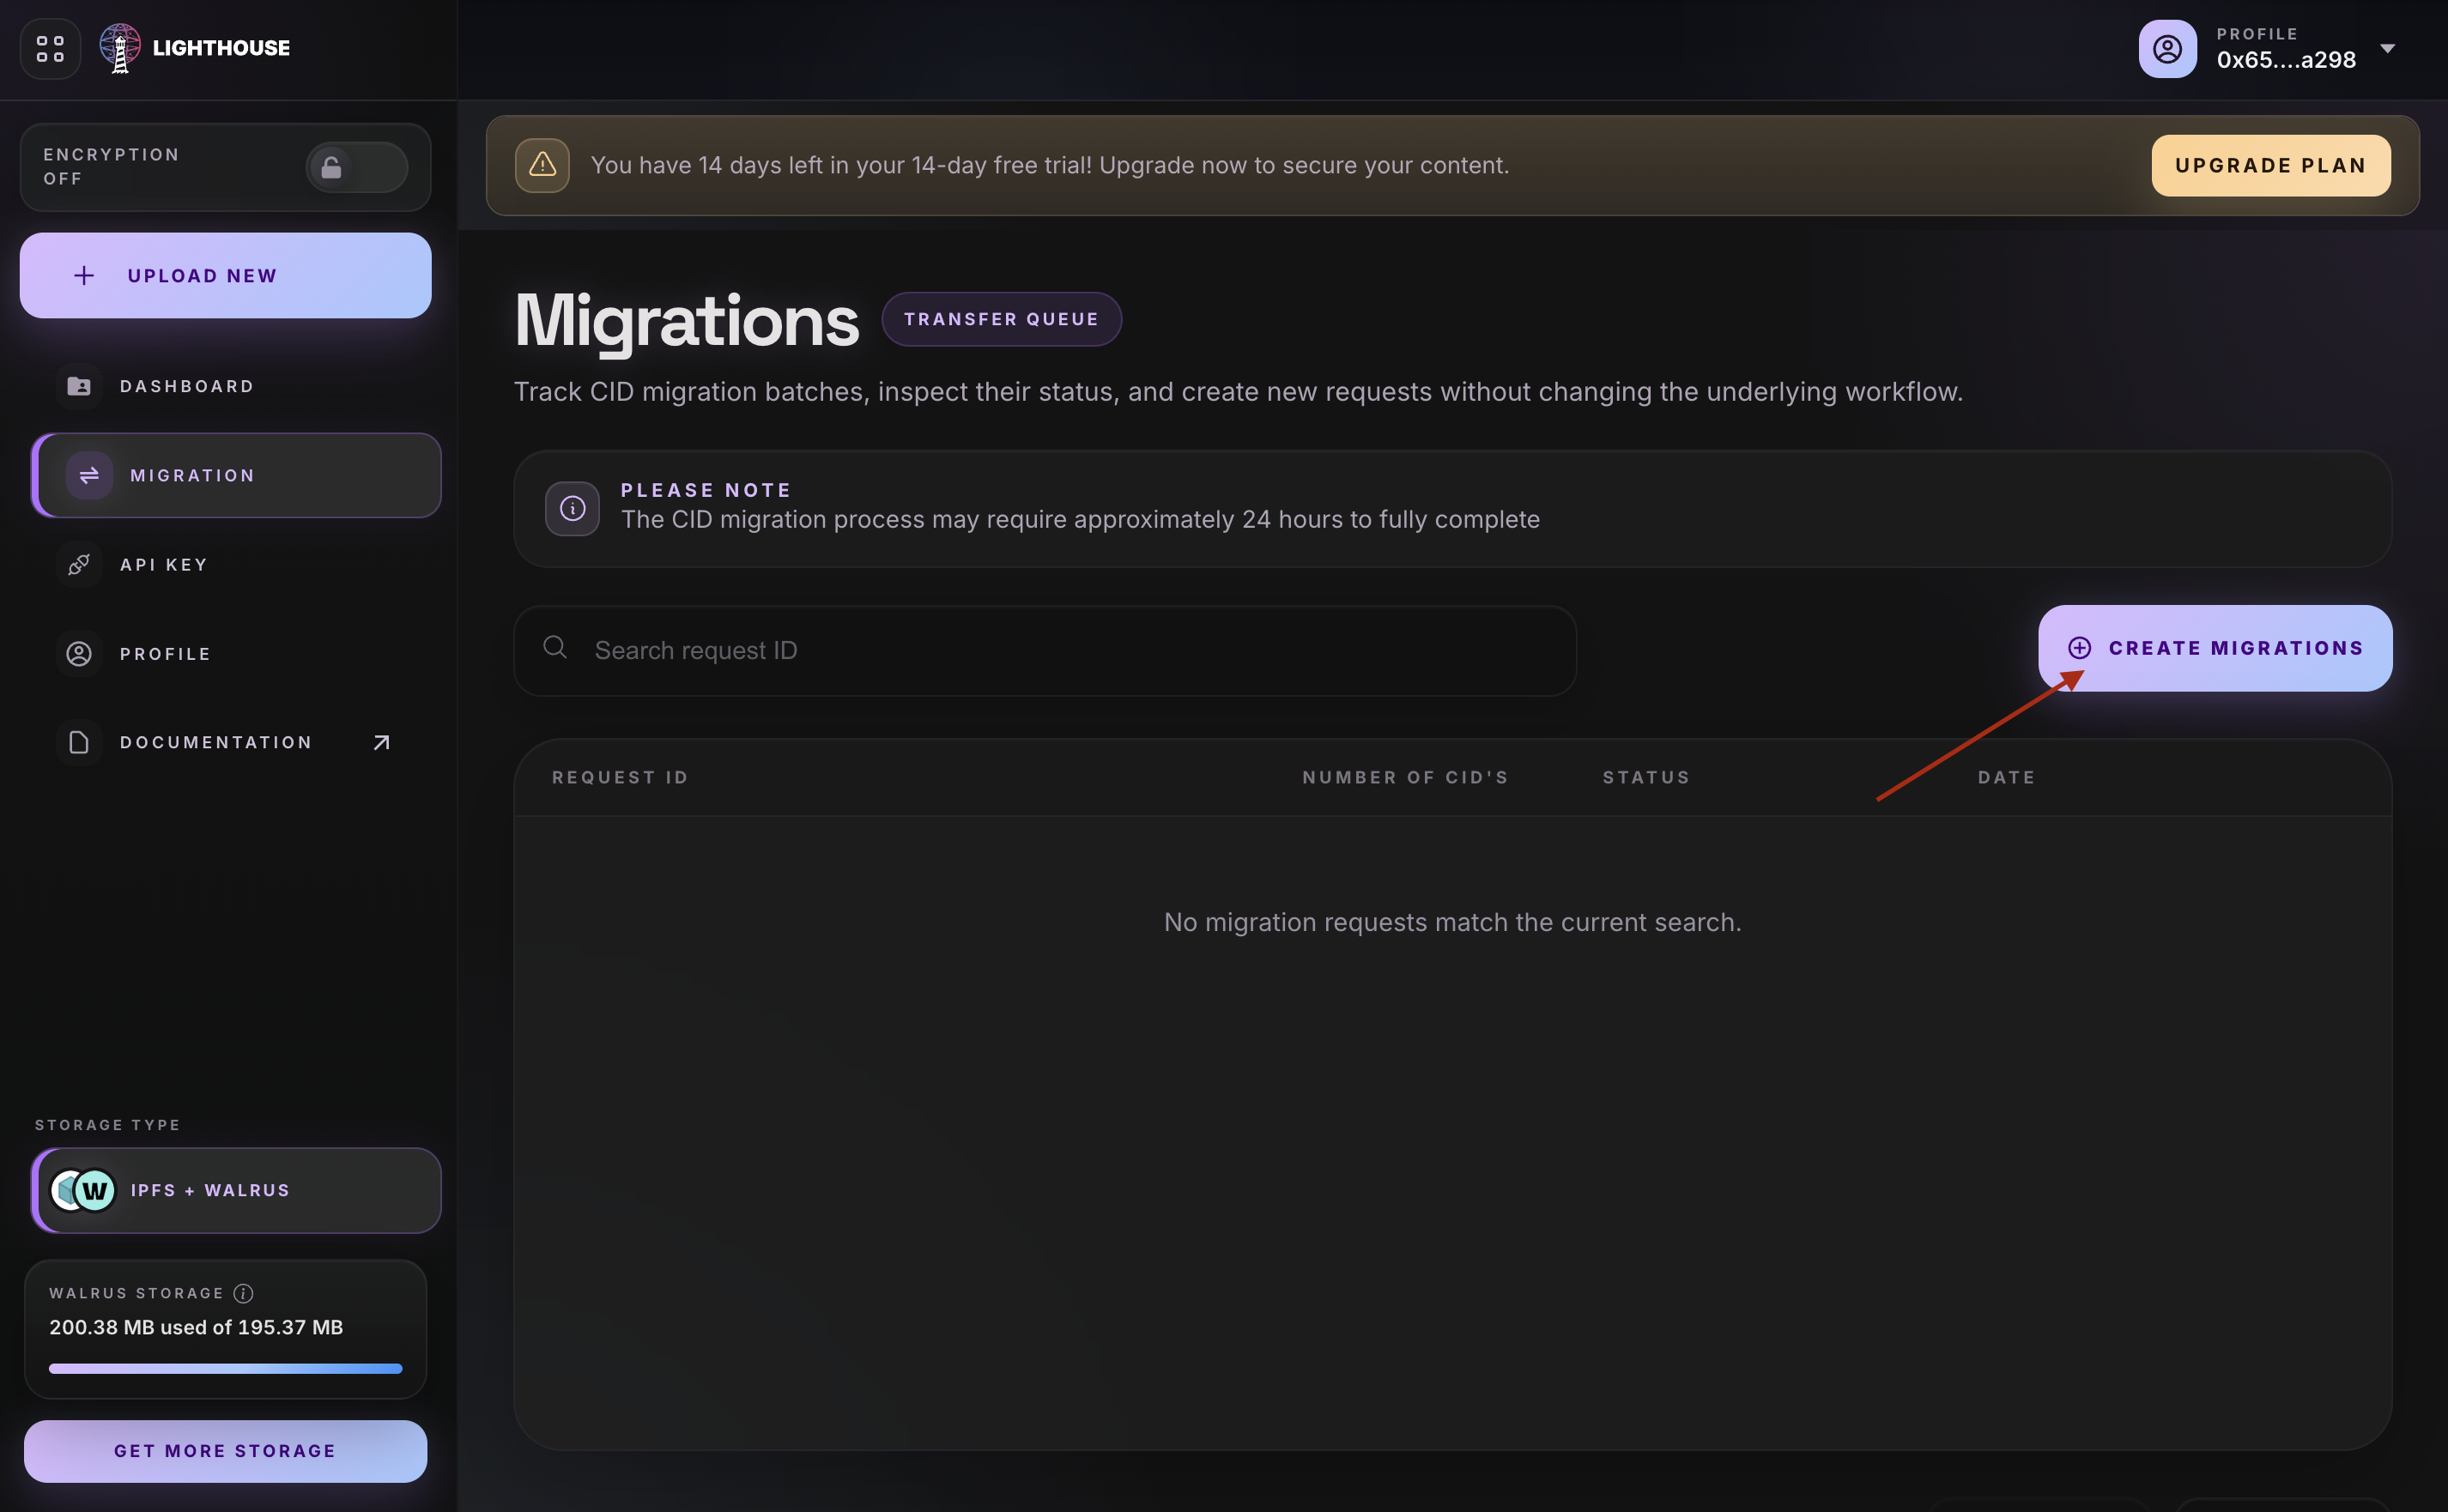2448x1512 pixels.
Task: Open the Dashboard menu item
Action: [x=236, y=386]
